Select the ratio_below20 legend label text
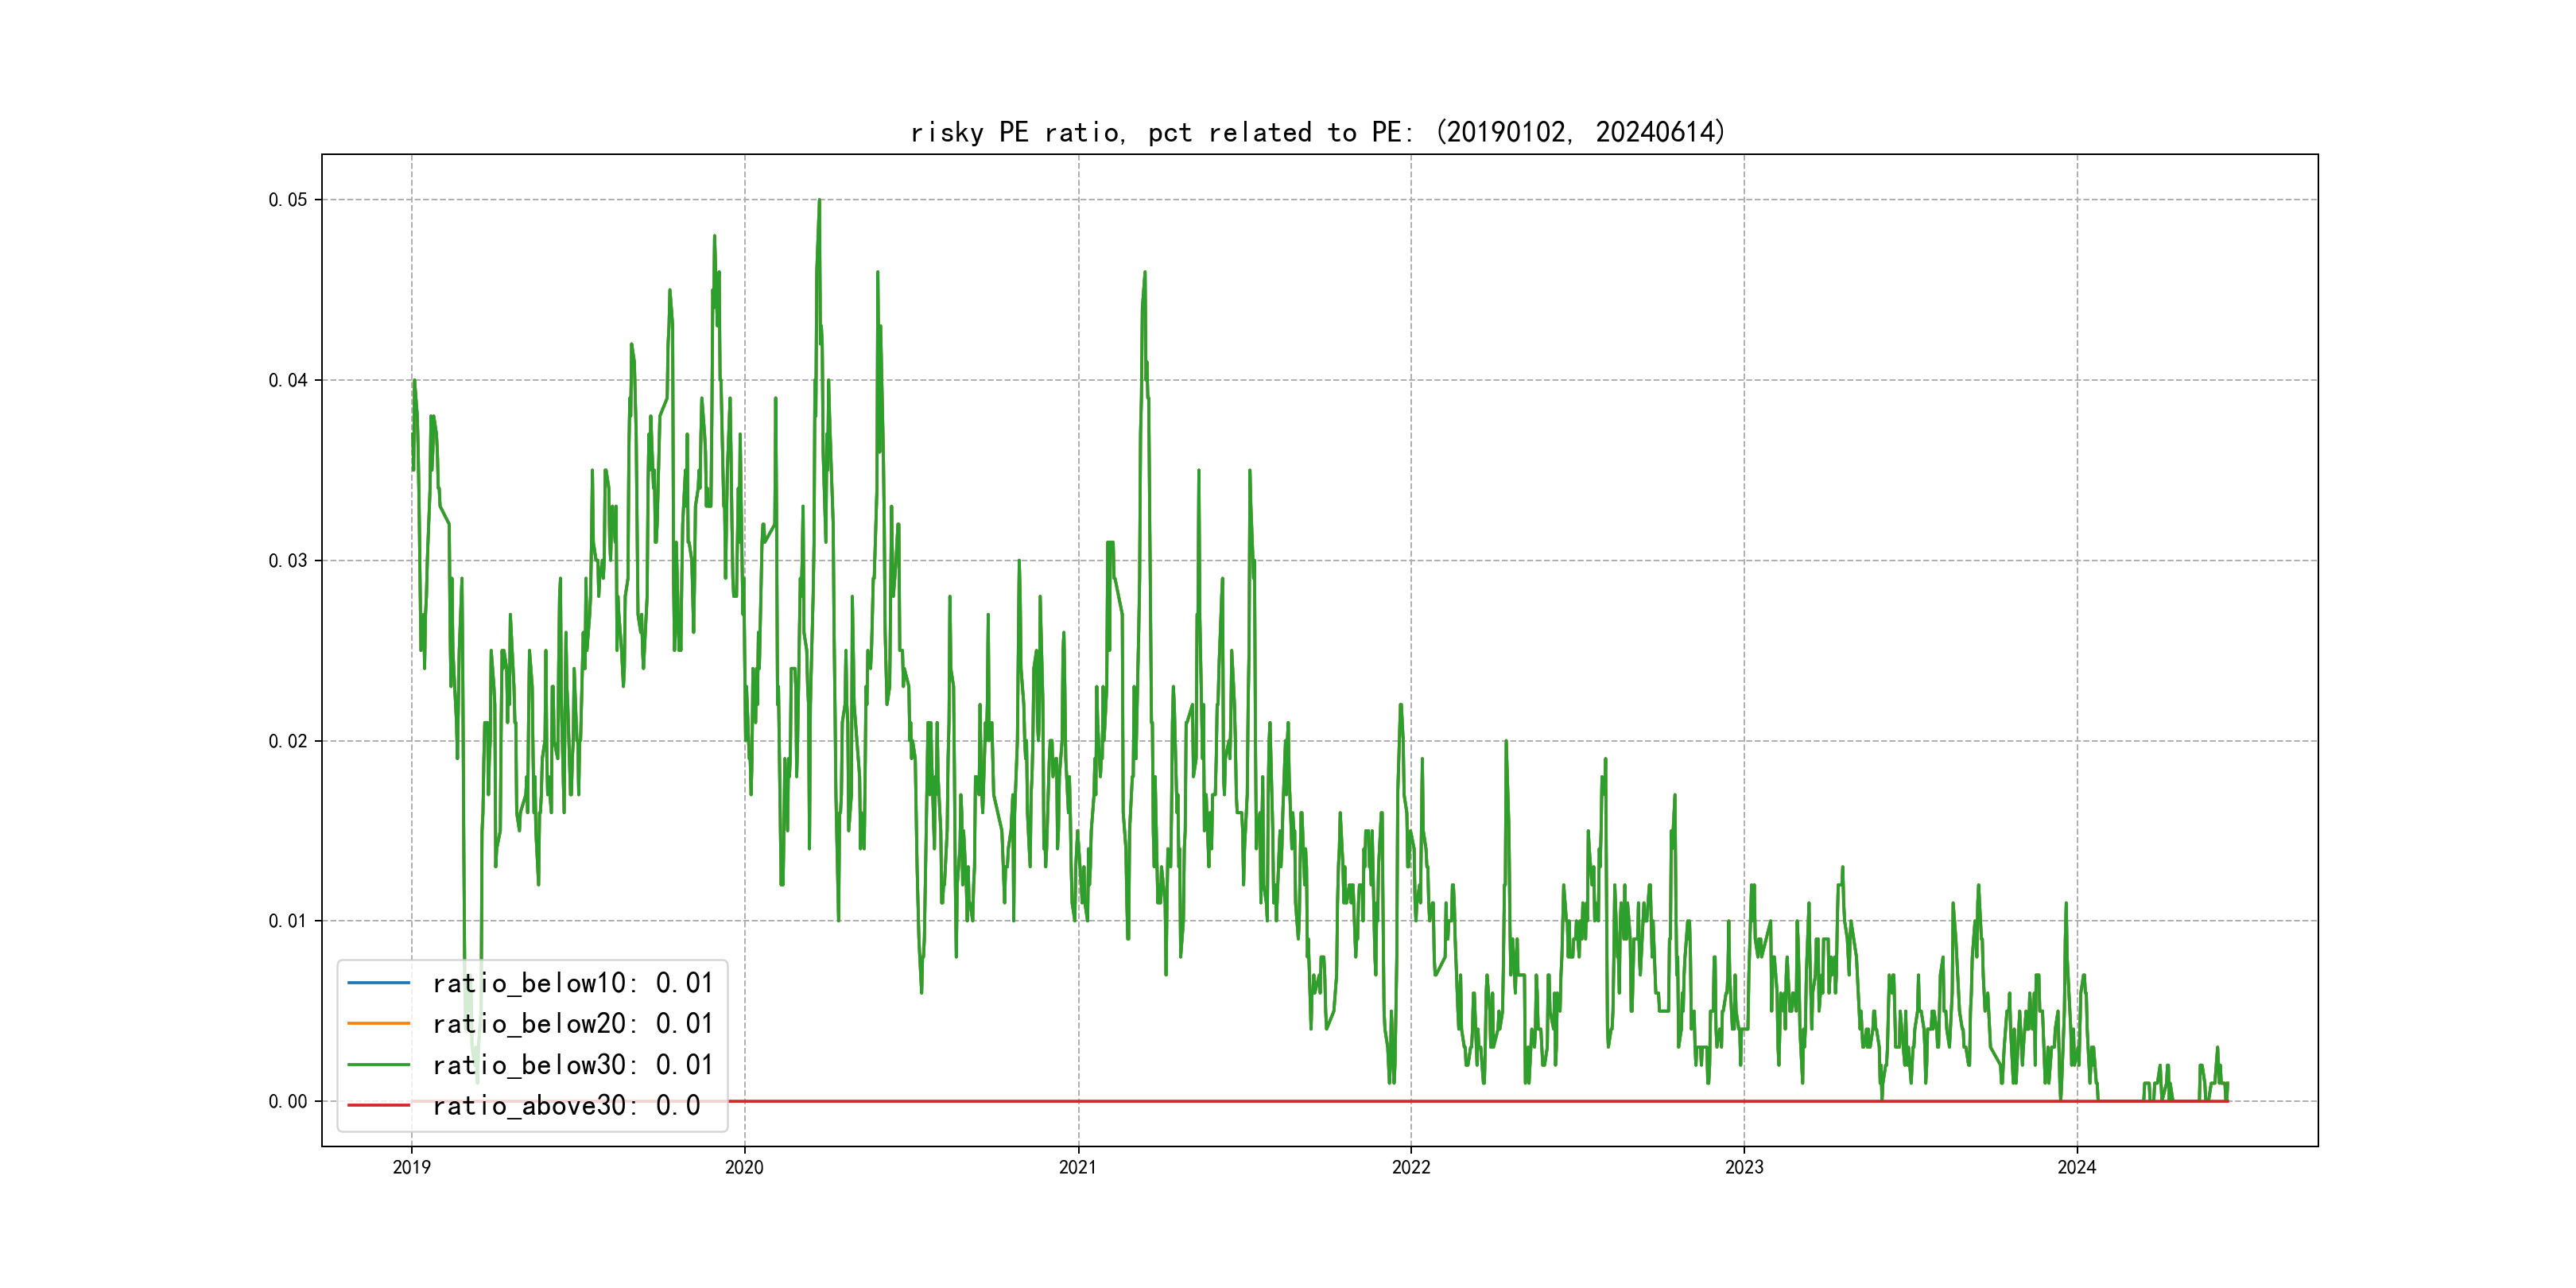This screenshot has height=1288, width=2576. click(x=572, y=1024)
